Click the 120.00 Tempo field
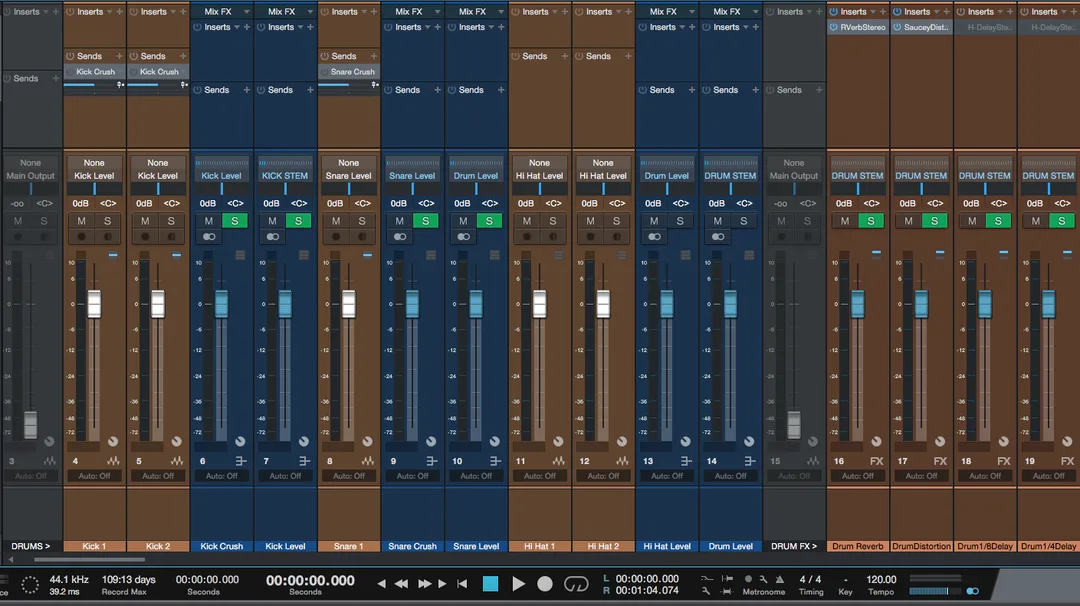The width and height of the screenshot is (1080, 606). [x=881, y=580]
